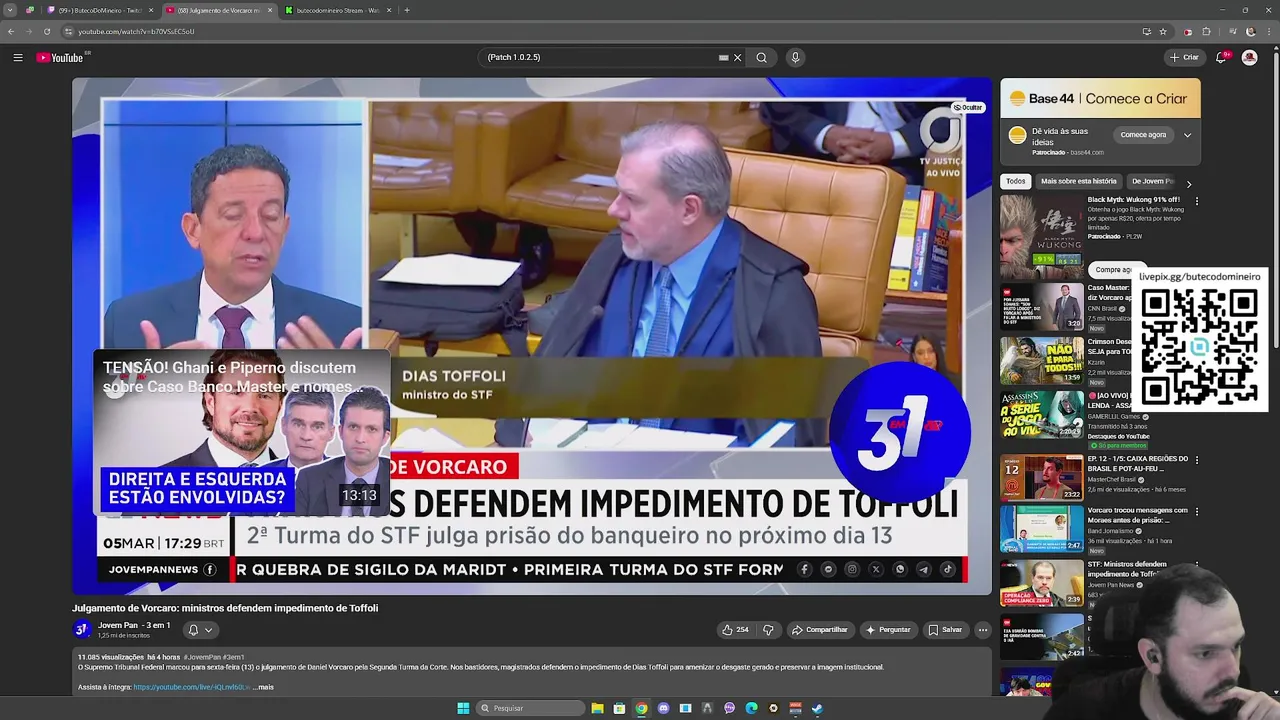The width and height of the screenshot is (1280, 720).
Task: Install app icon in address bar
Action: point(1146,32)
